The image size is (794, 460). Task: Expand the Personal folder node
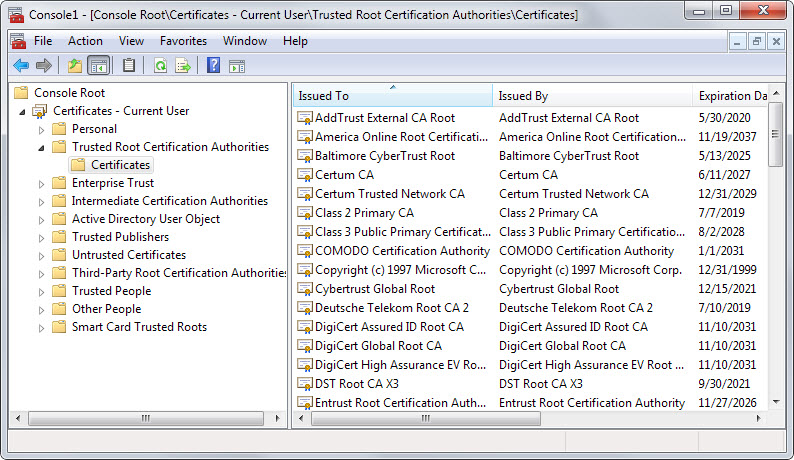click(42, 130)
